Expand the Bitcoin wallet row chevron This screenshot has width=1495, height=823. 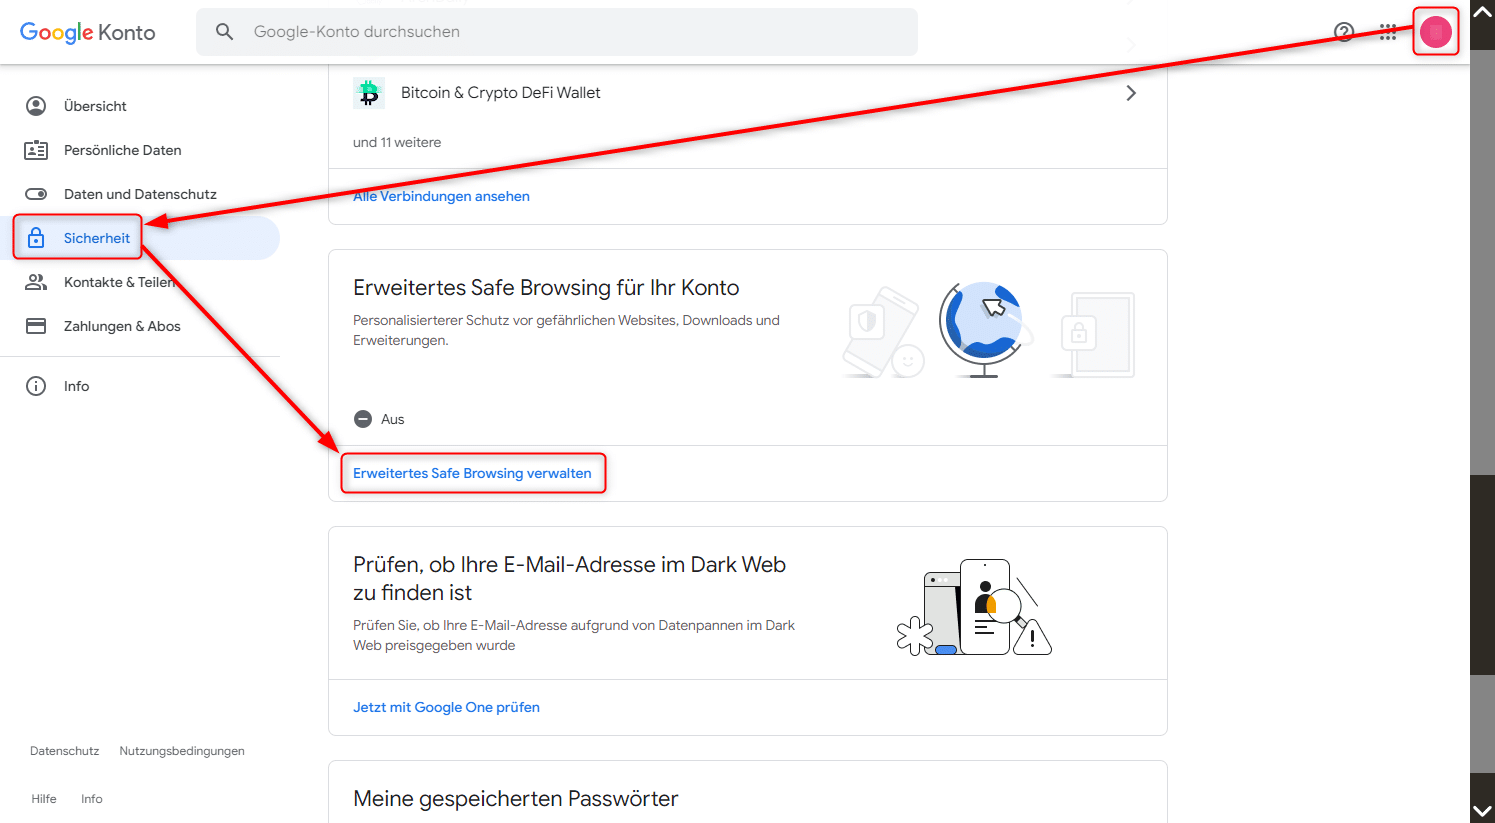pos(1131,92)
